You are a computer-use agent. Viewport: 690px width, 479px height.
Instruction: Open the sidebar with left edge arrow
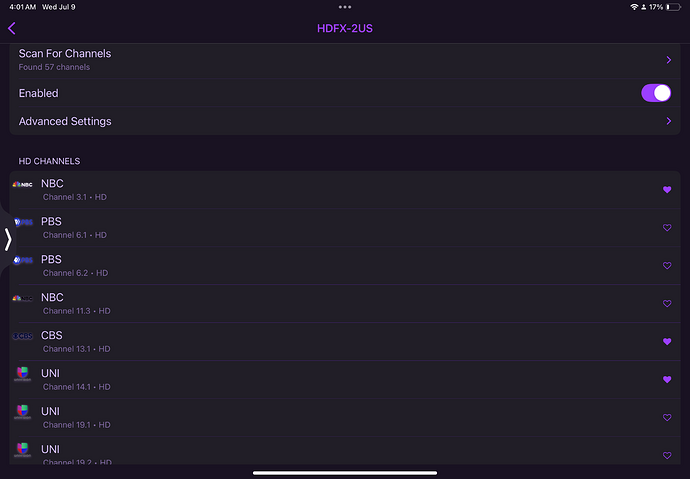pyautogui.click(x=8, y=238)
